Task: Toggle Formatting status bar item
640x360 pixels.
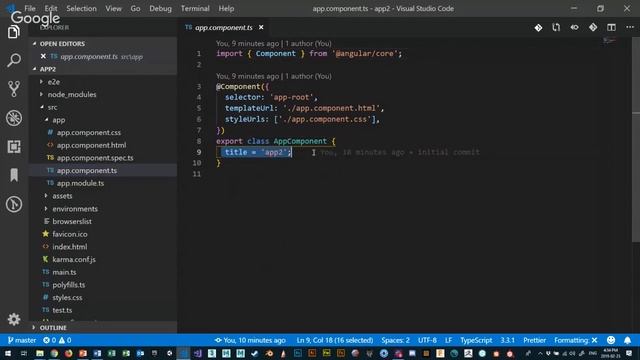Action: (576, 340)
